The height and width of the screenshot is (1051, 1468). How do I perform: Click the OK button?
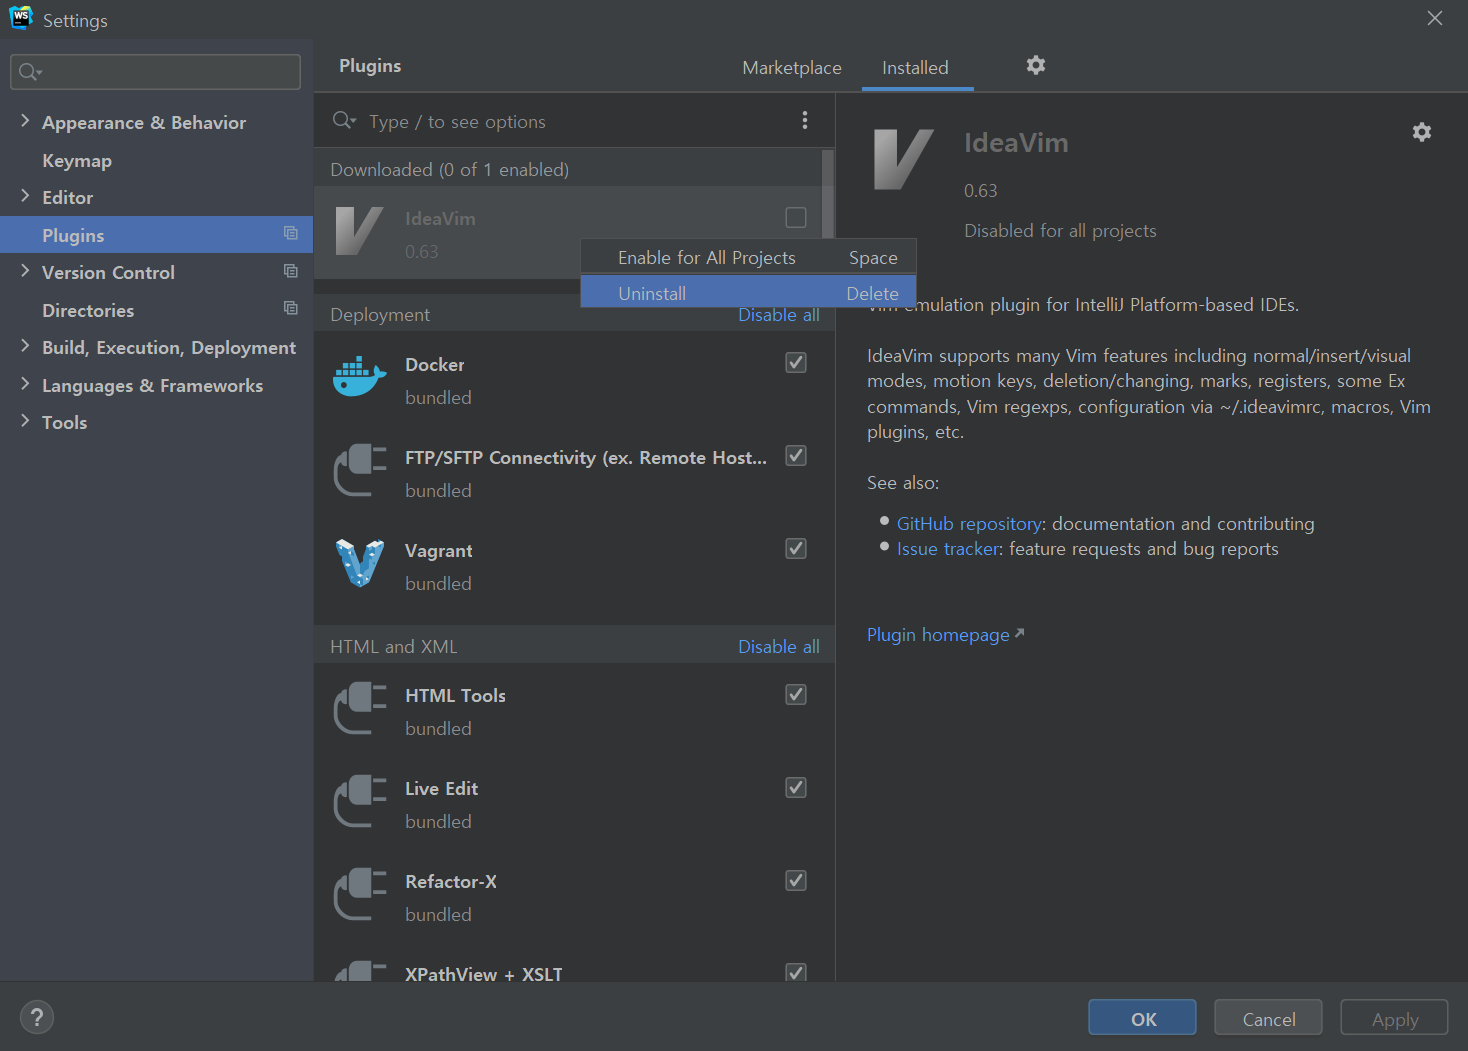tap(1142, 1018)
